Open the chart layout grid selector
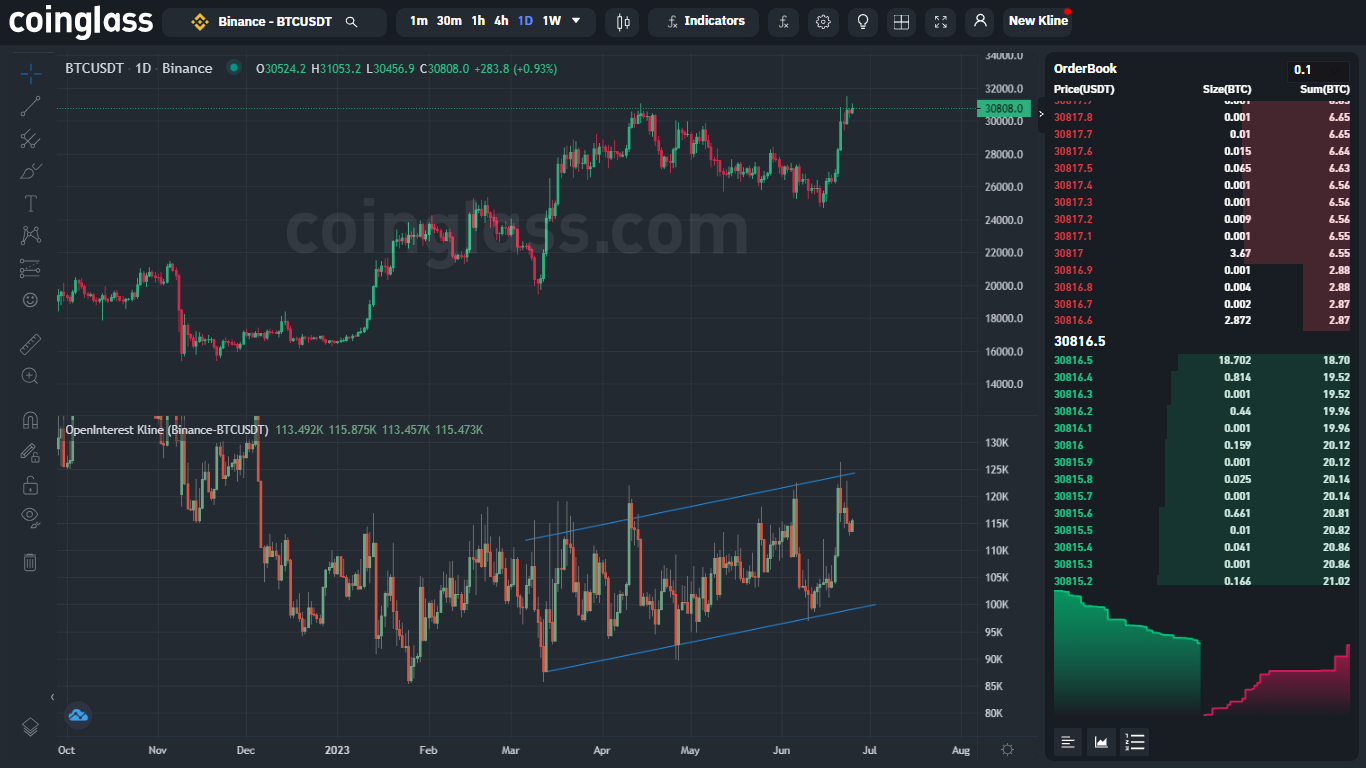Image resolution: width=1366 pixels, height=768 pixels. pyautogui.click(x=901, y=21)
